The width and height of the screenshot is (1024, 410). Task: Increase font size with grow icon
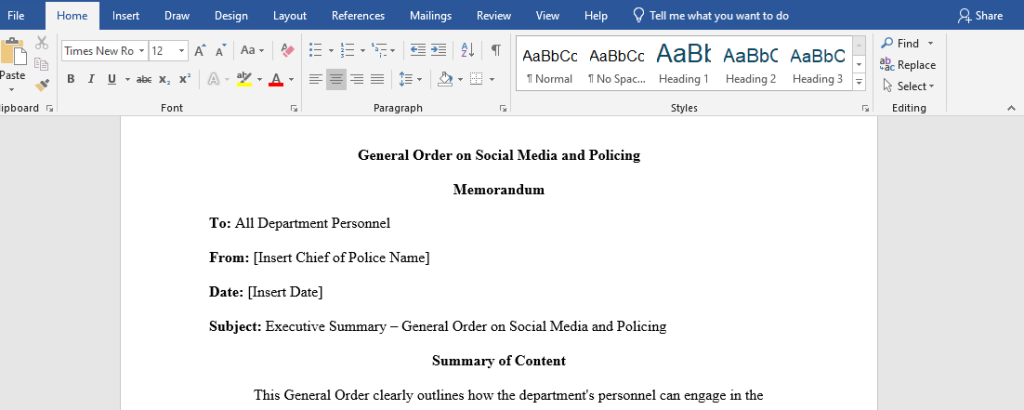(200, 50)
